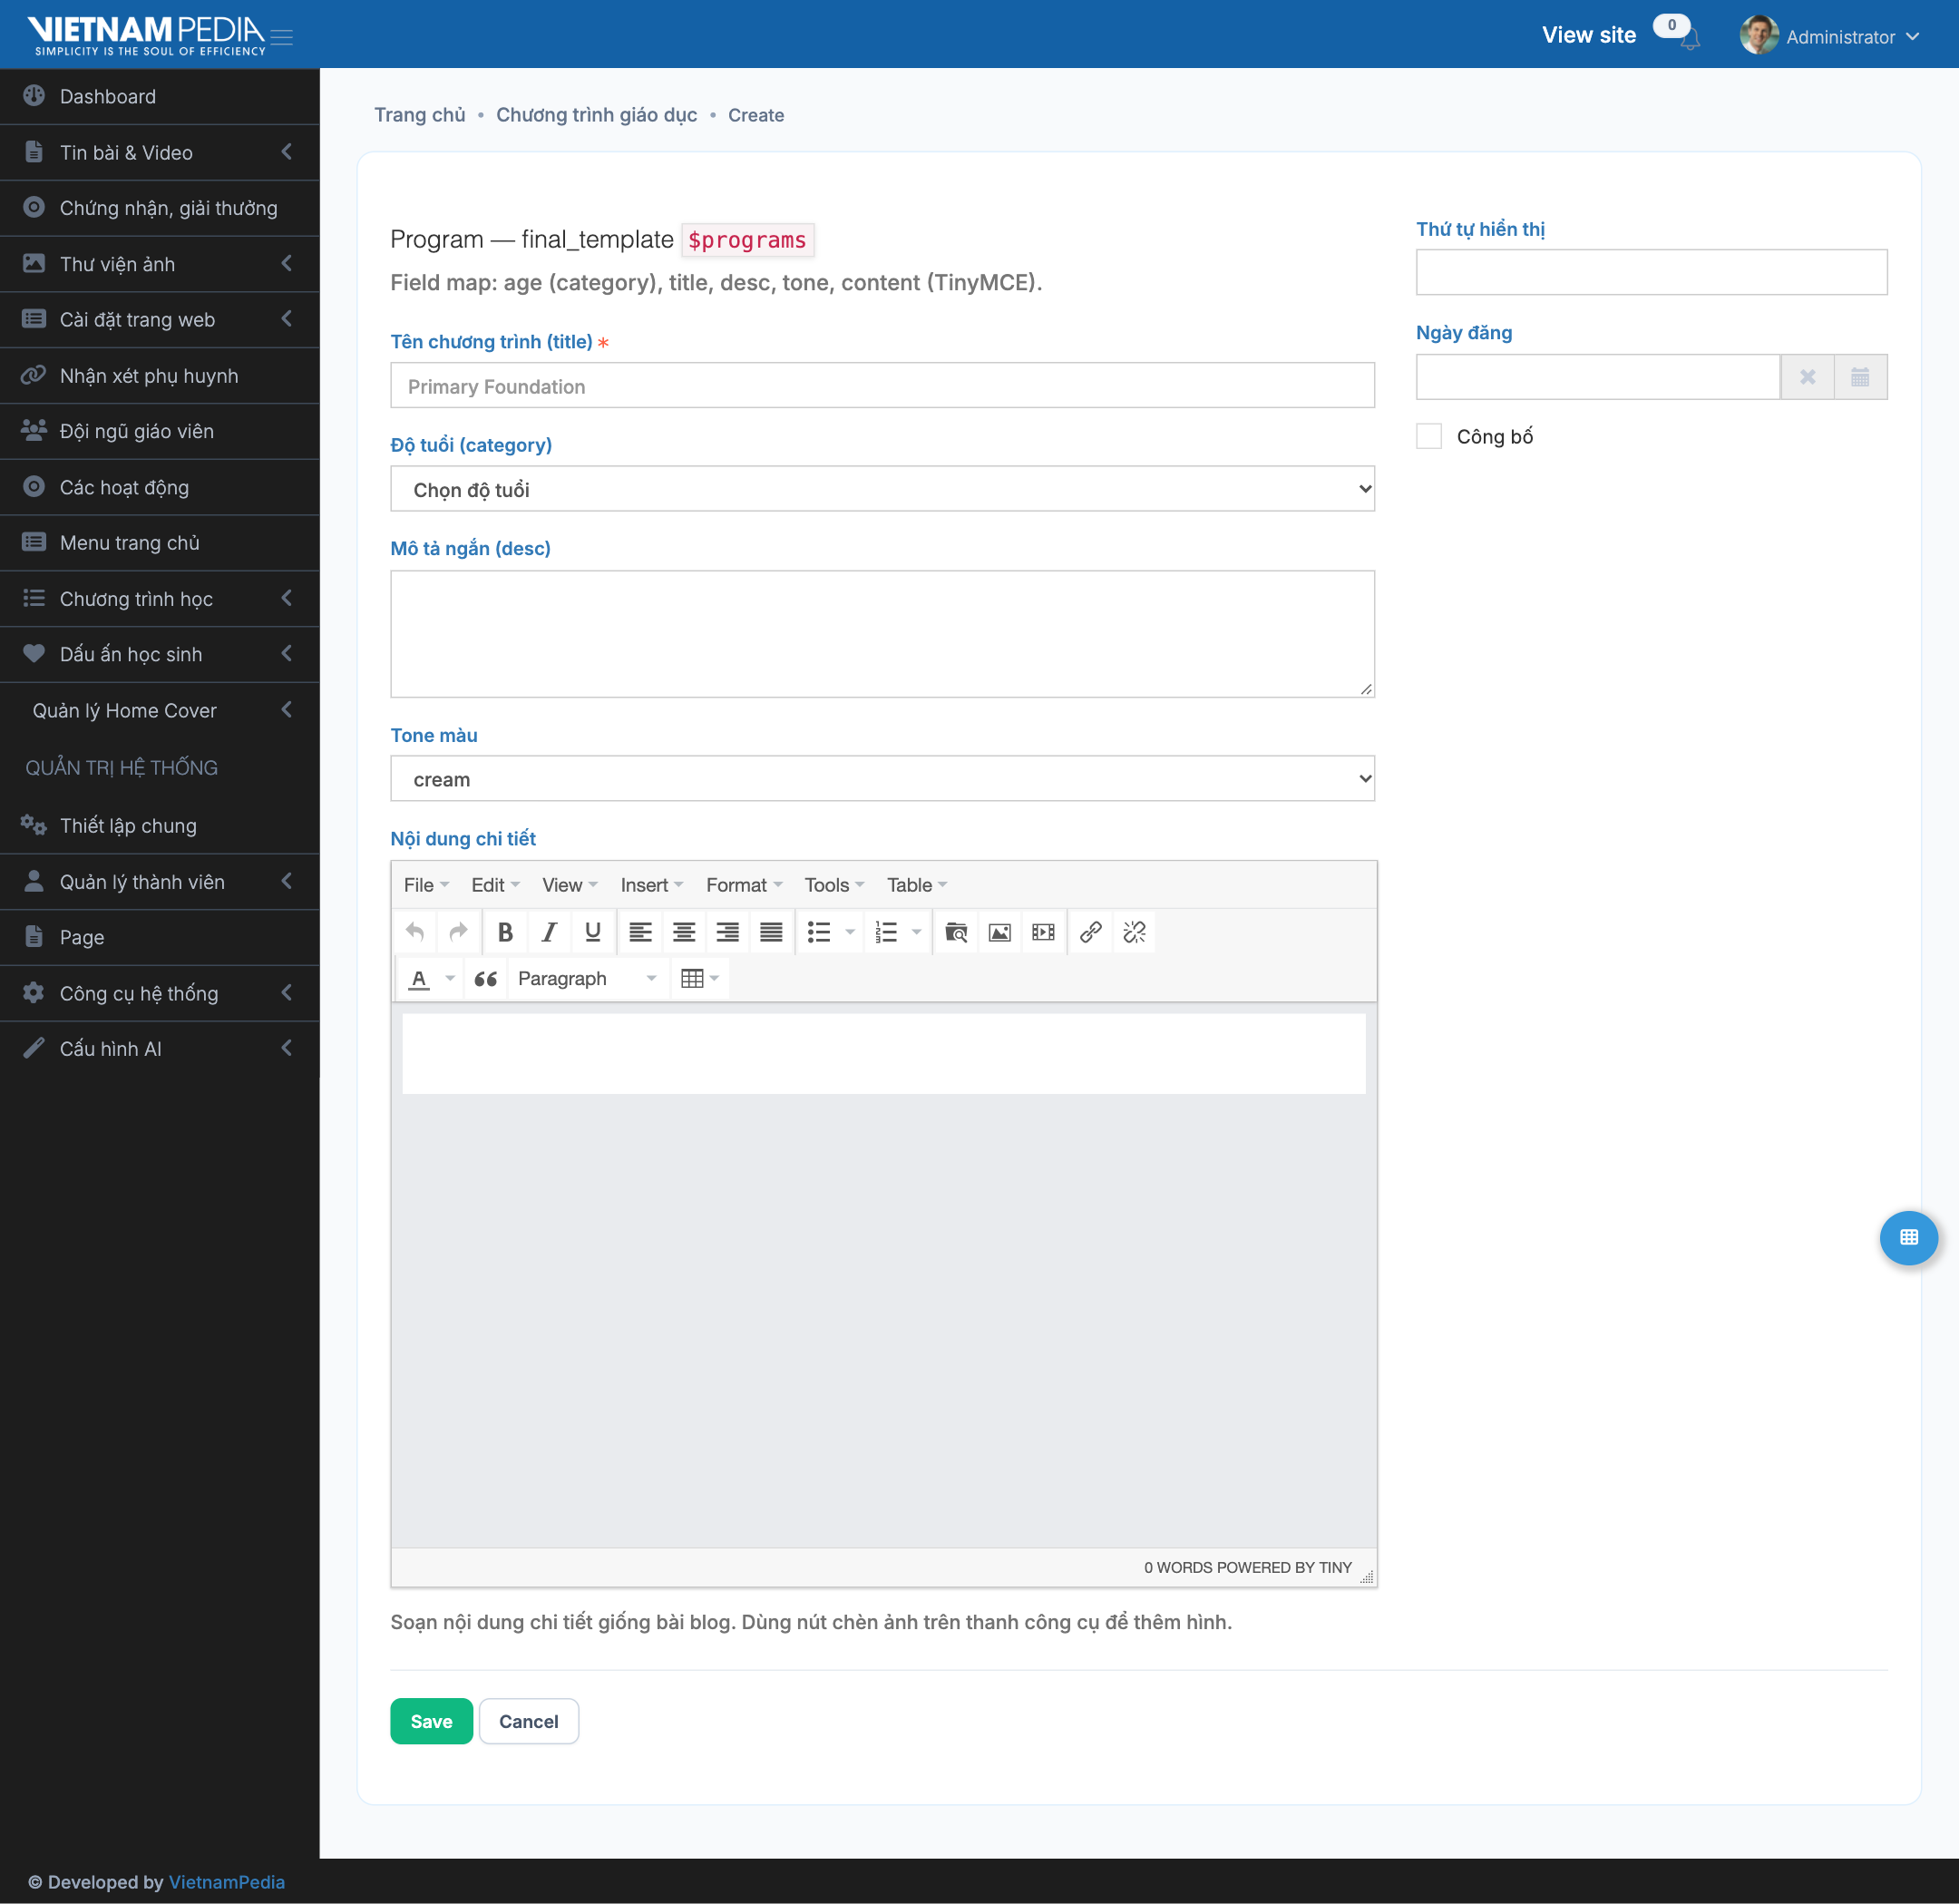Center align text in the editor

point(684,932)
